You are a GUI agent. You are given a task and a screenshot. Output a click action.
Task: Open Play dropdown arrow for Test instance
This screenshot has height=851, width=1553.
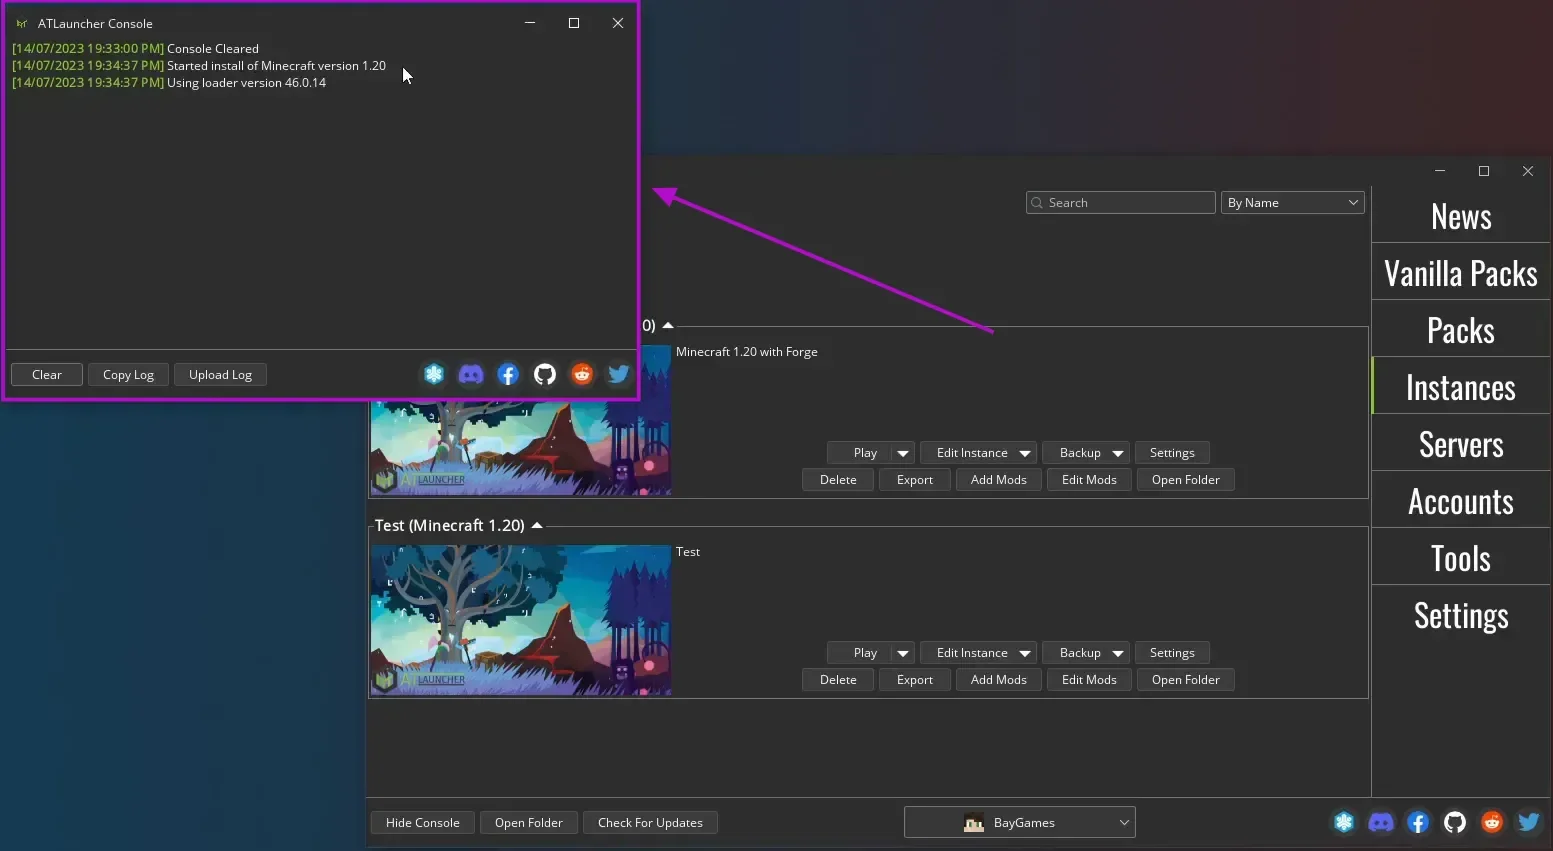[x=903, y=653]
